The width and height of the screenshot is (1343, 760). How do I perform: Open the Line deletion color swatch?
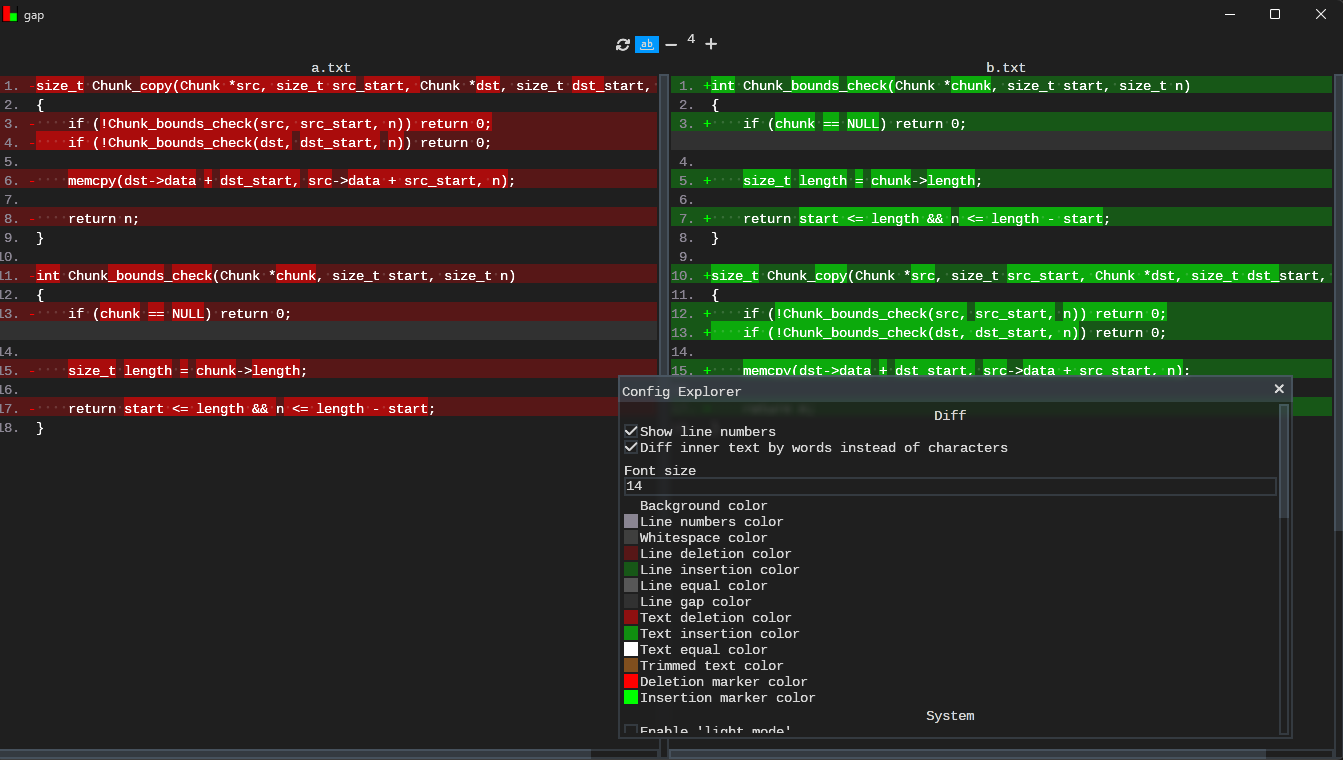point(631,553)
